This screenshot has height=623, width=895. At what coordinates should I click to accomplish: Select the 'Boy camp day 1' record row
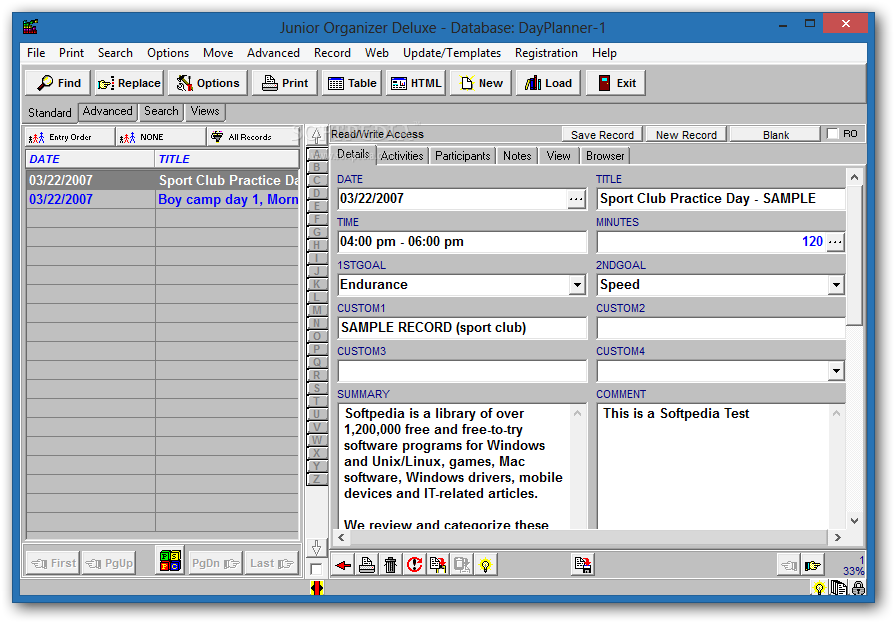163,200
